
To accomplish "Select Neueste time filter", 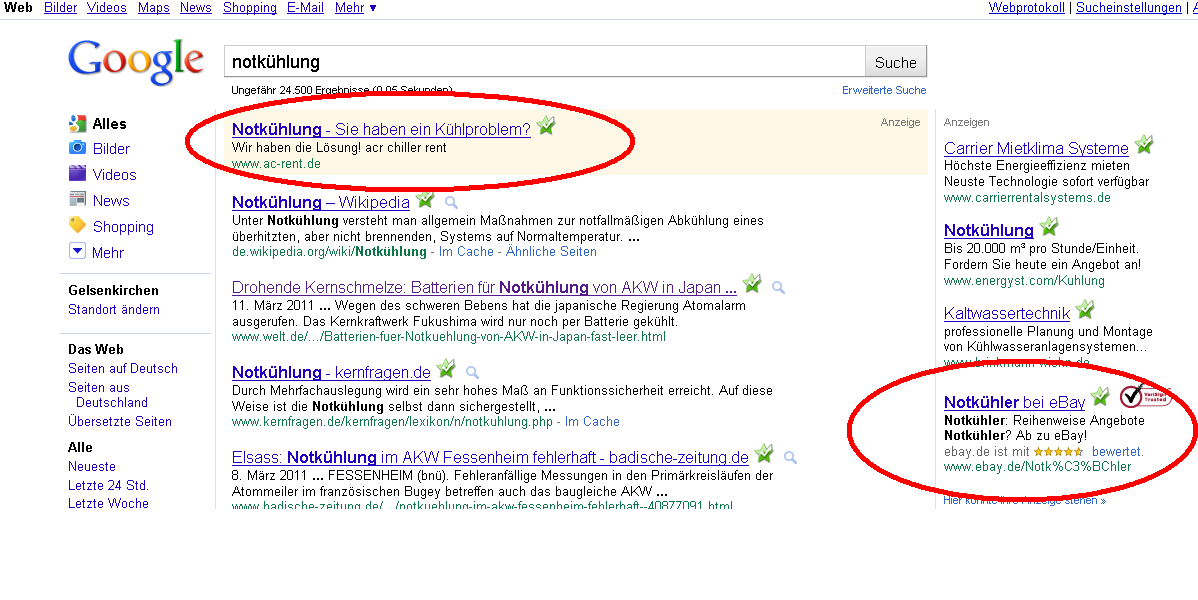I will point(92,466).
